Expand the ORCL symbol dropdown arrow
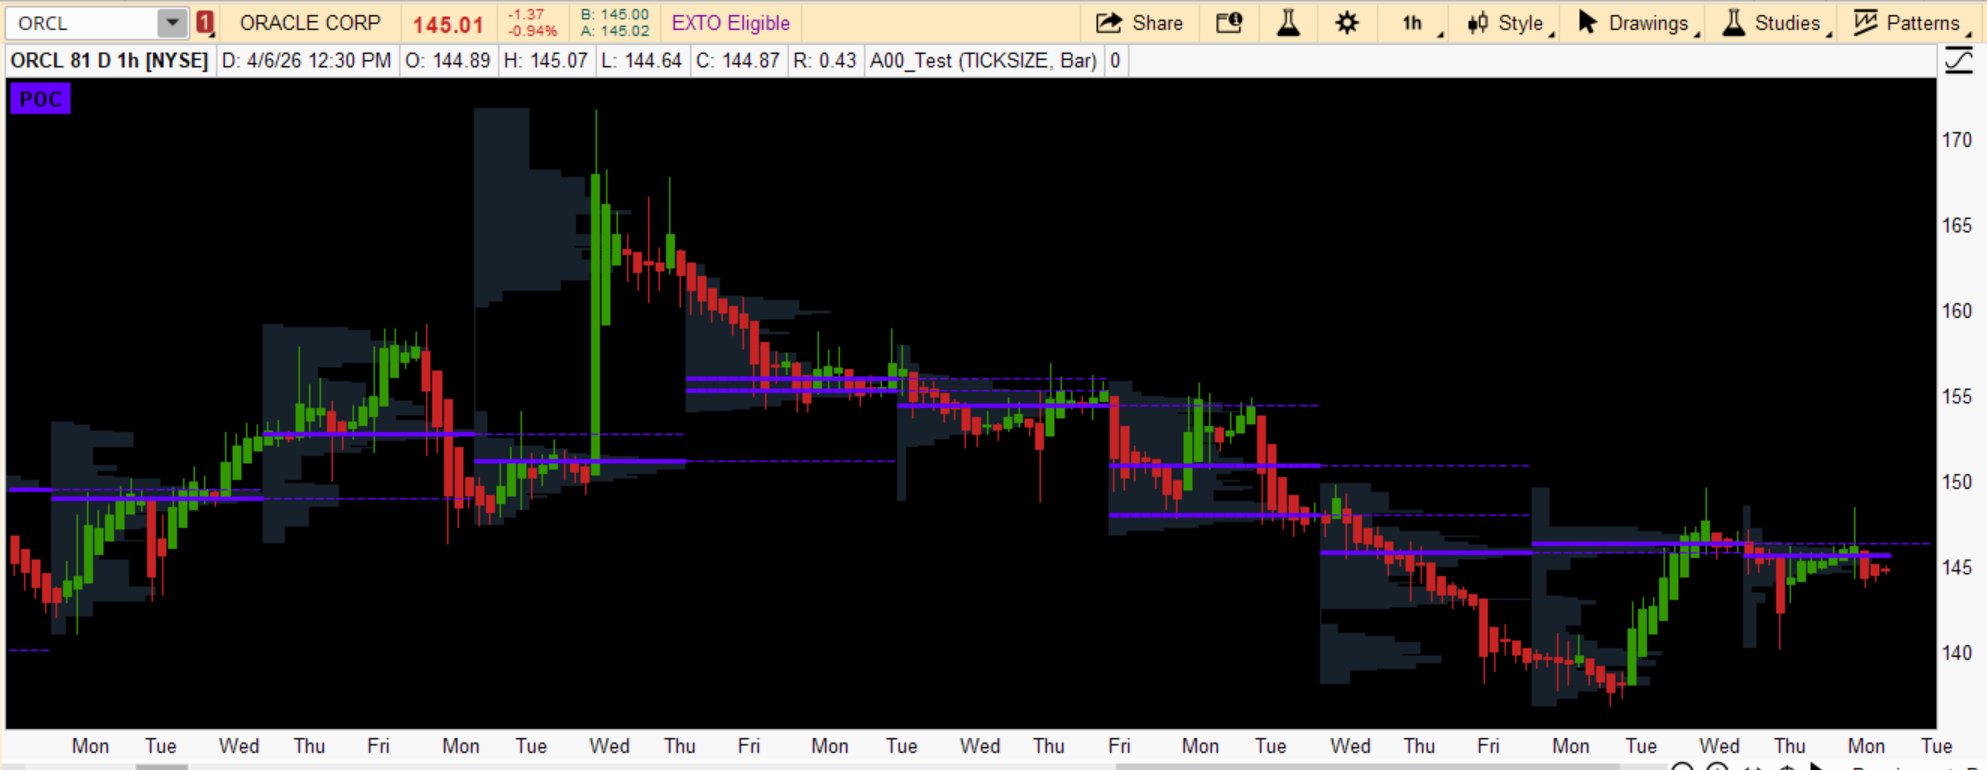The image size is (1987, 770). [x=172, y=23]
